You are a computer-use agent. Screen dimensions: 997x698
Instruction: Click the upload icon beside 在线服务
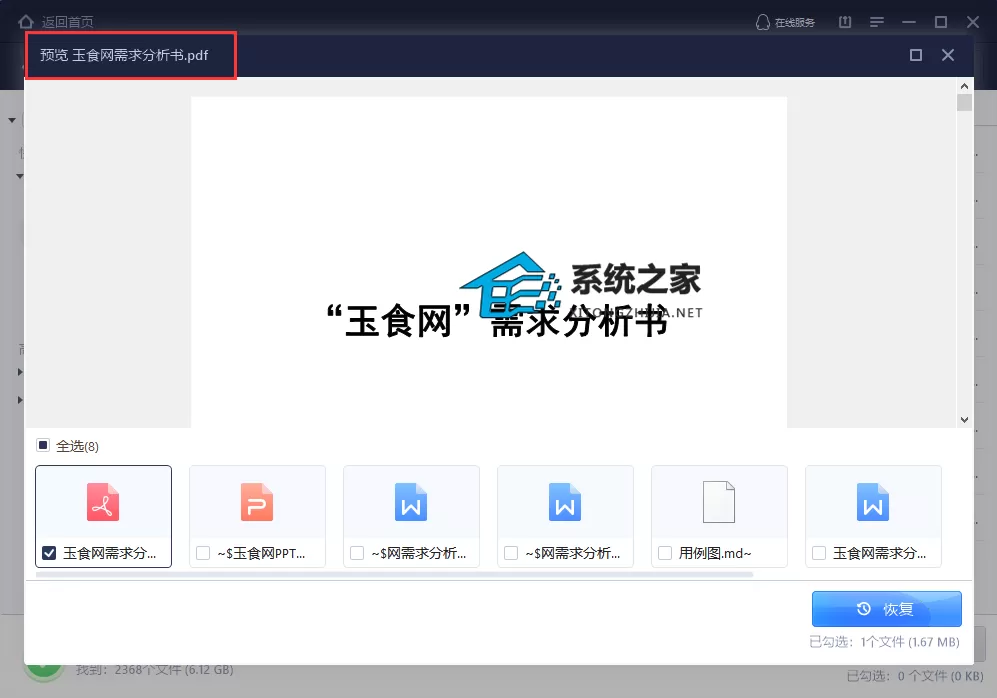[845, 22]
